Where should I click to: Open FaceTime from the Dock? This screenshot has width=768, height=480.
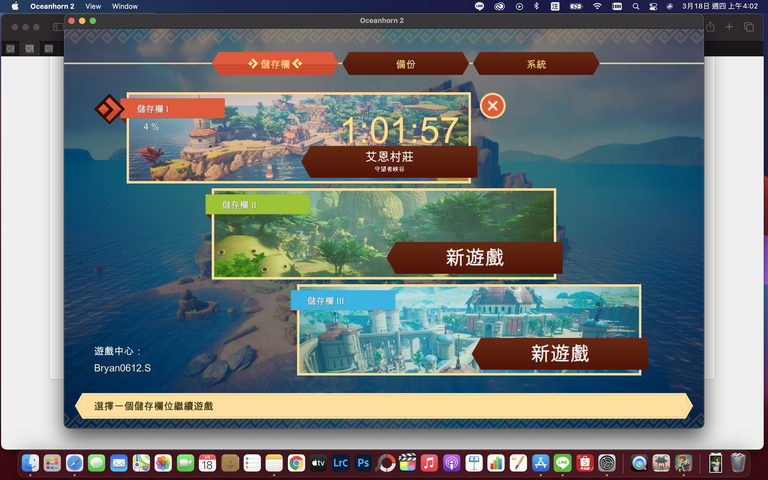point(185,462)
